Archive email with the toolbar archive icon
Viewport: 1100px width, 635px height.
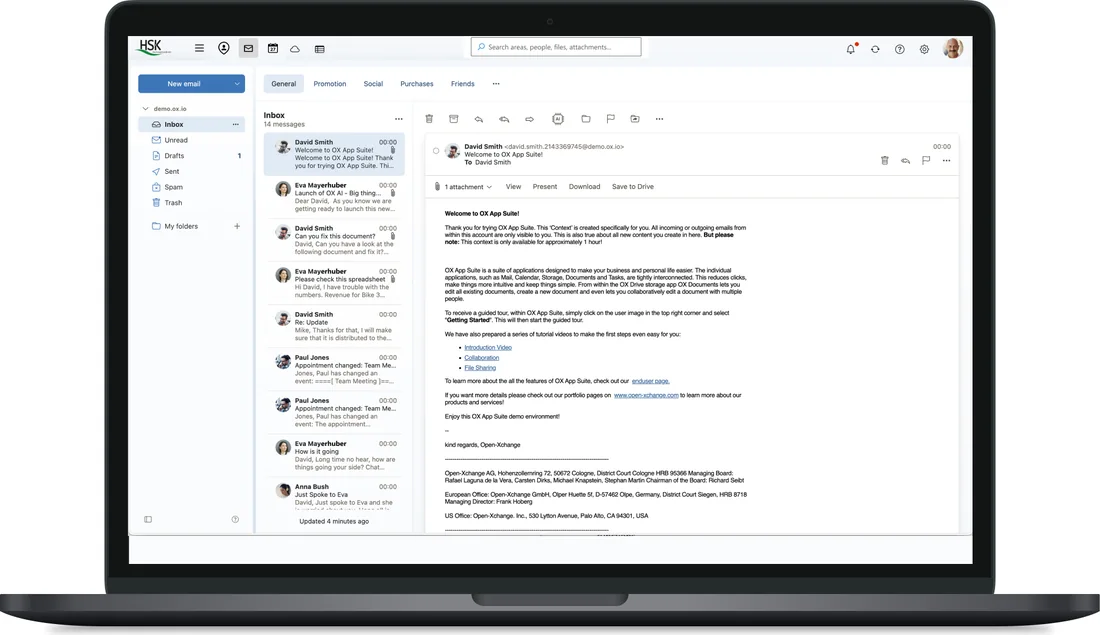(454, 119)
